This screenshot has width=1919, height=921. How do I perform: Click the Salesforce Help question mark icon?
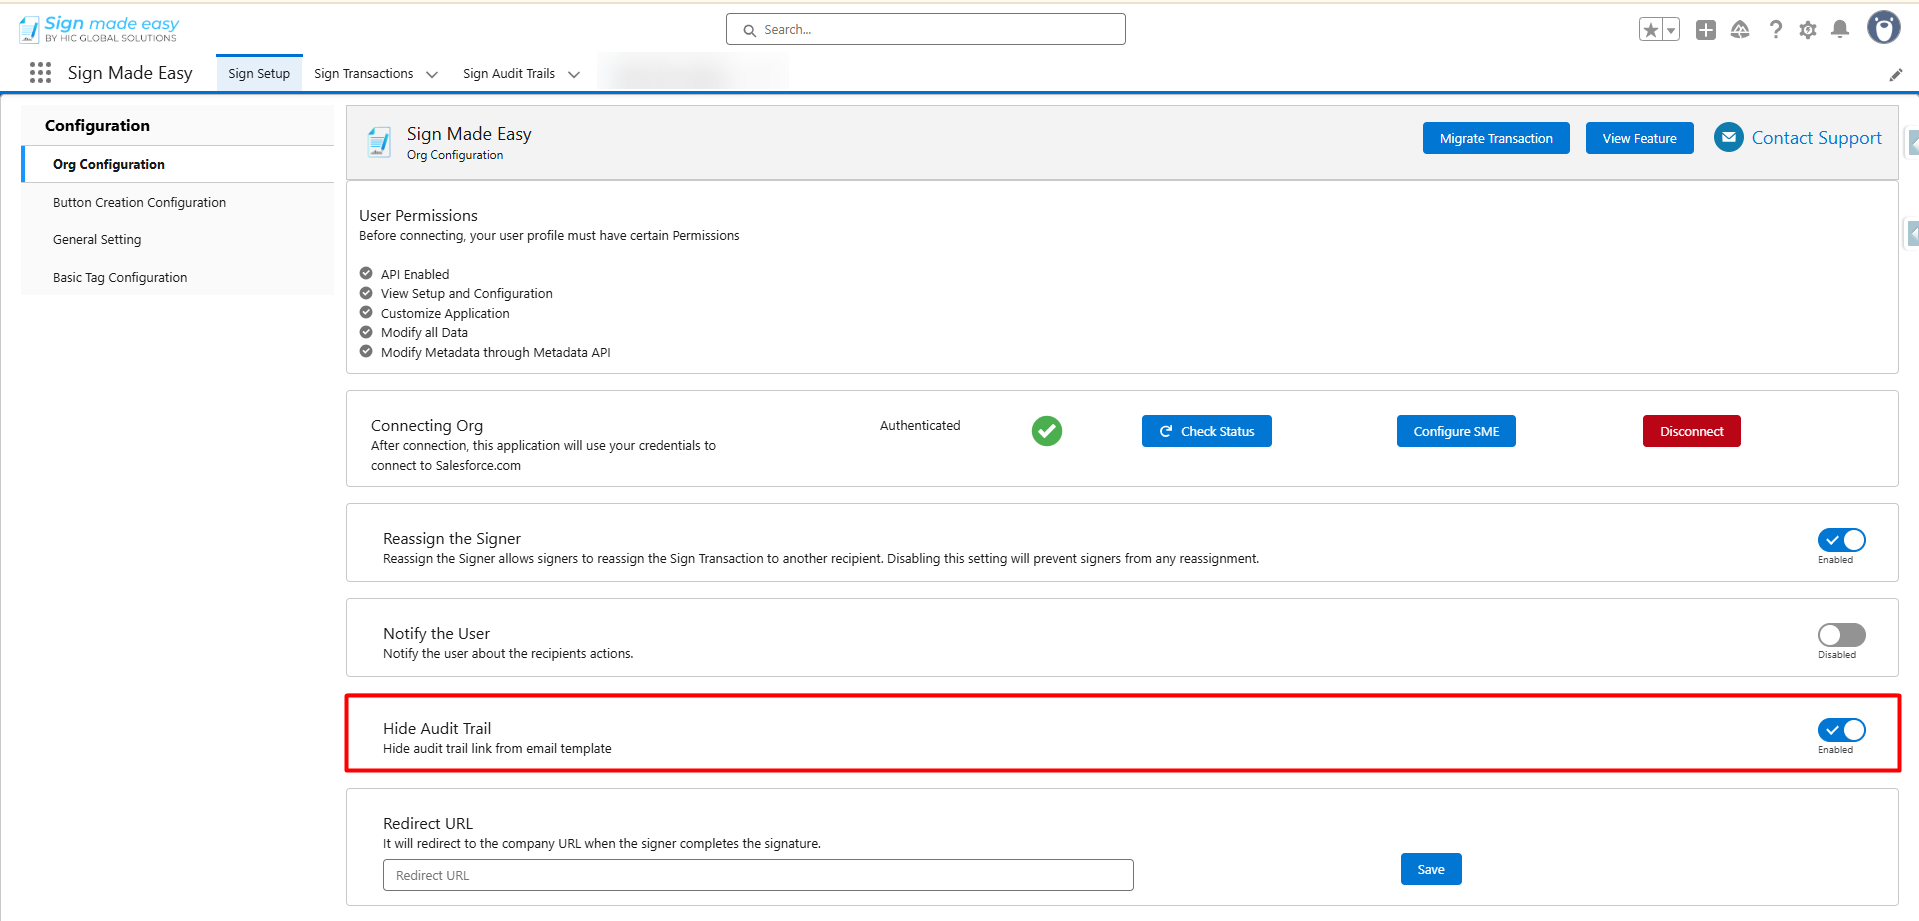1775,30
